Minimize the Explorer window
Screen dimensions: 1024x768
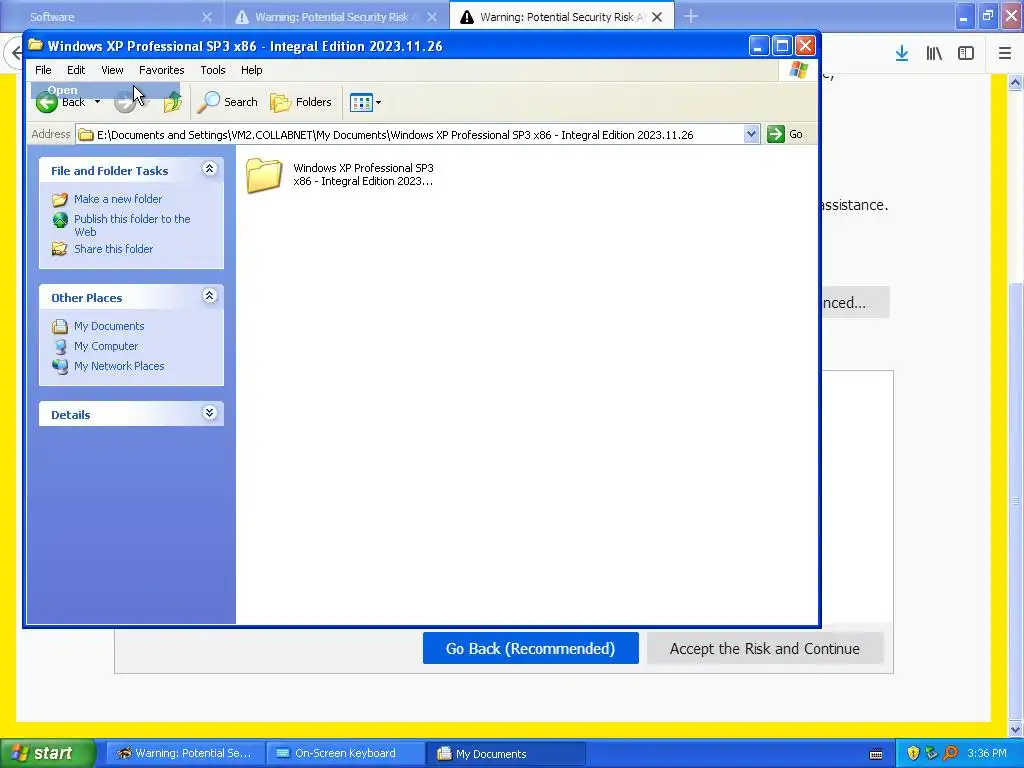point(758,46)
